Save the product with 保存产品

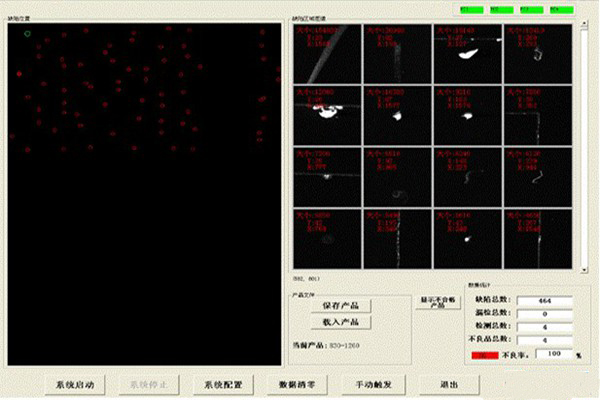(x=341, y=305)
